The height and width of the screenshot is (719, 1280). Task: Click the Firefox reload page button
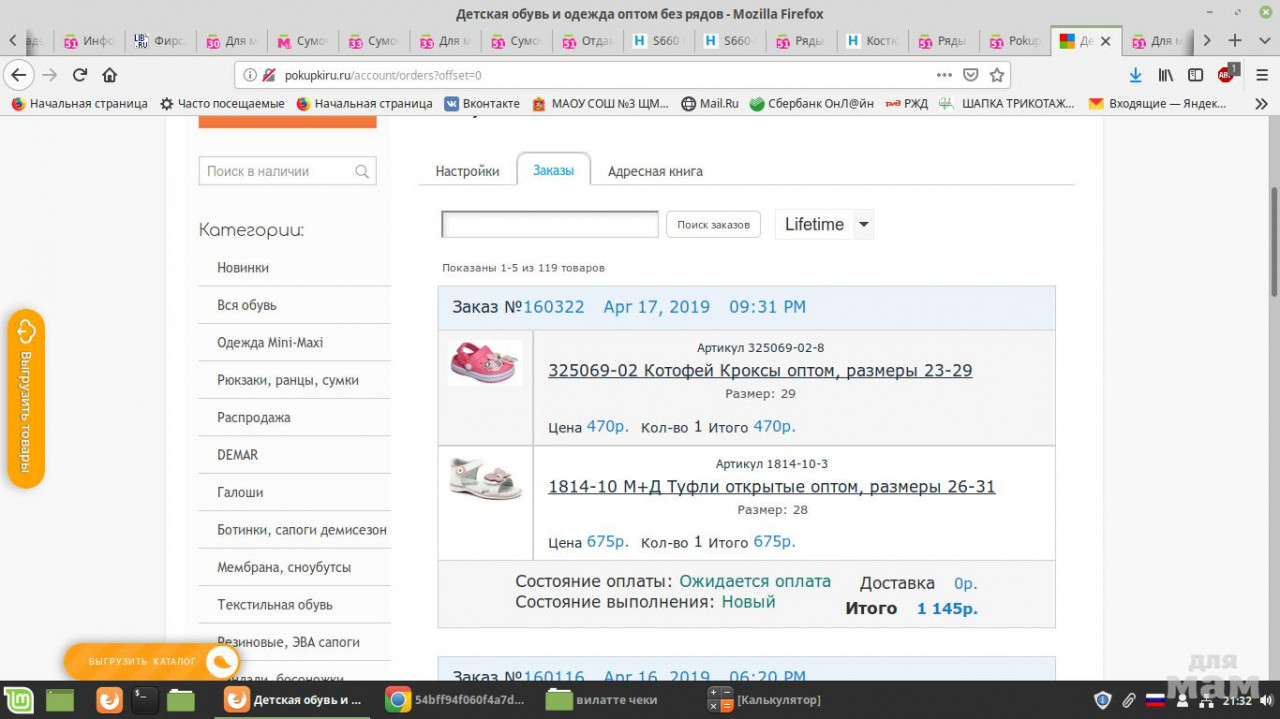pos(80,75)
